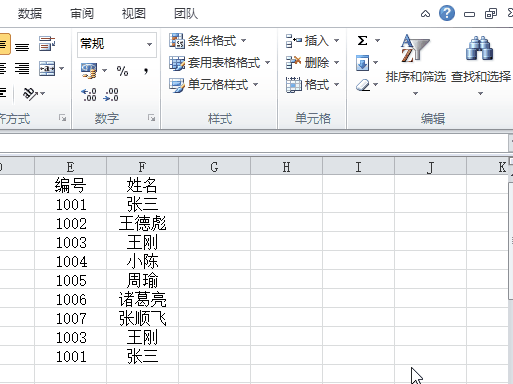This screenshot has width=513, height=384.
Task: Open the 视图 ribbon tab
Action: (134, 14)
